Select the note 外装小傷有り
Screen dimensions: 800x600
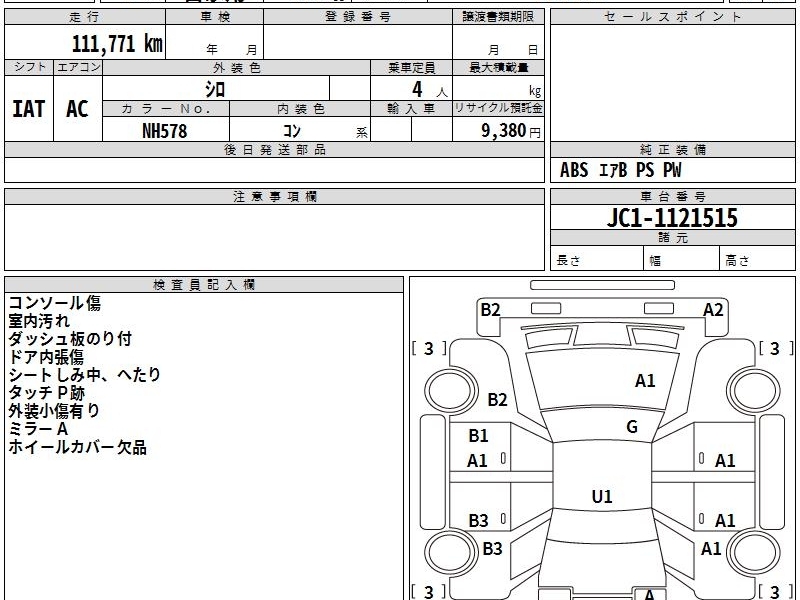(54, 411)
